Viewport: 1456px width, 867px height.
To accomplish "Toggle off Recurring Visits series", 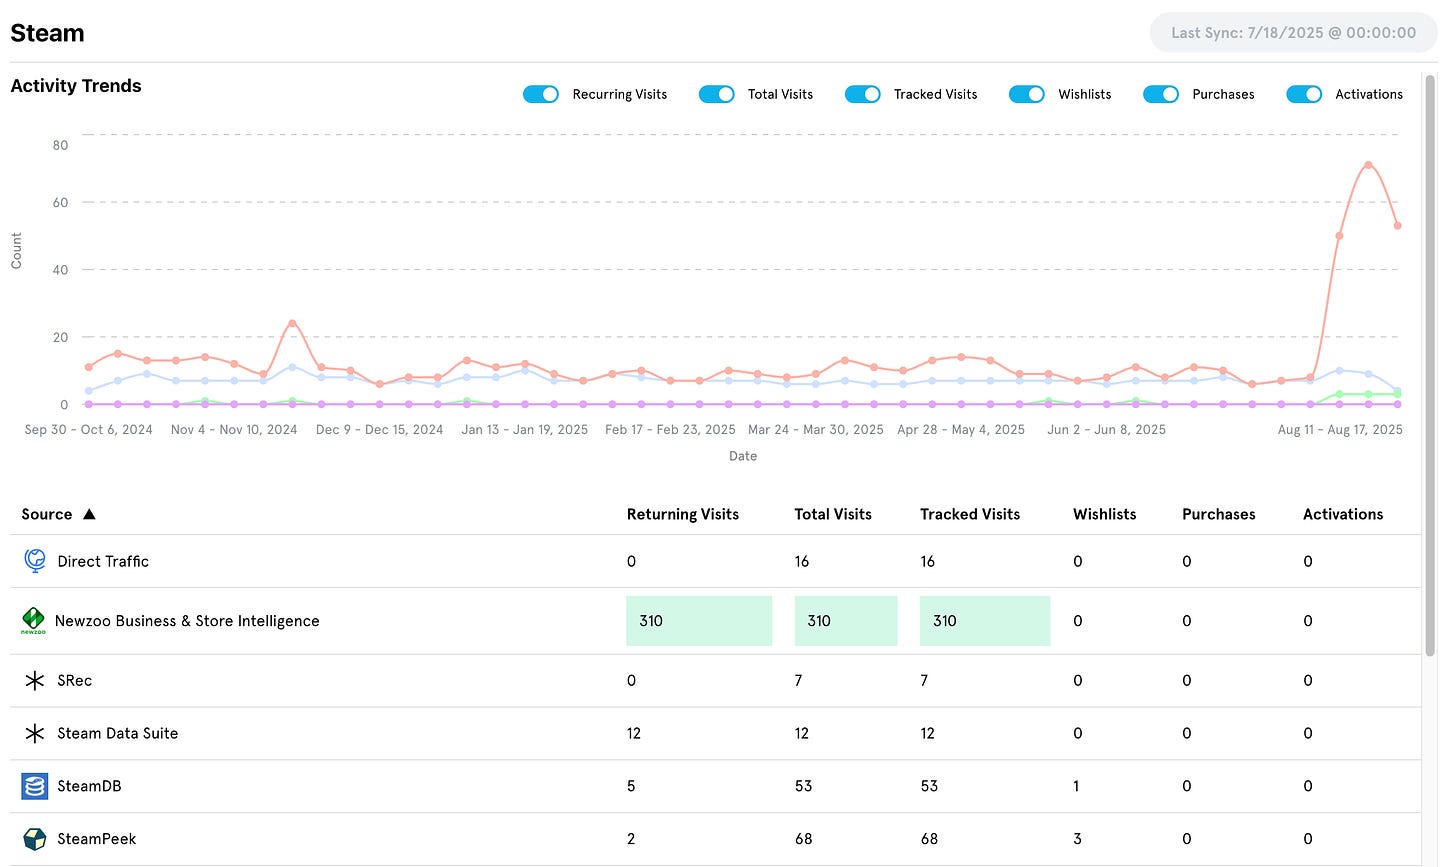I will tap(541, 94).
